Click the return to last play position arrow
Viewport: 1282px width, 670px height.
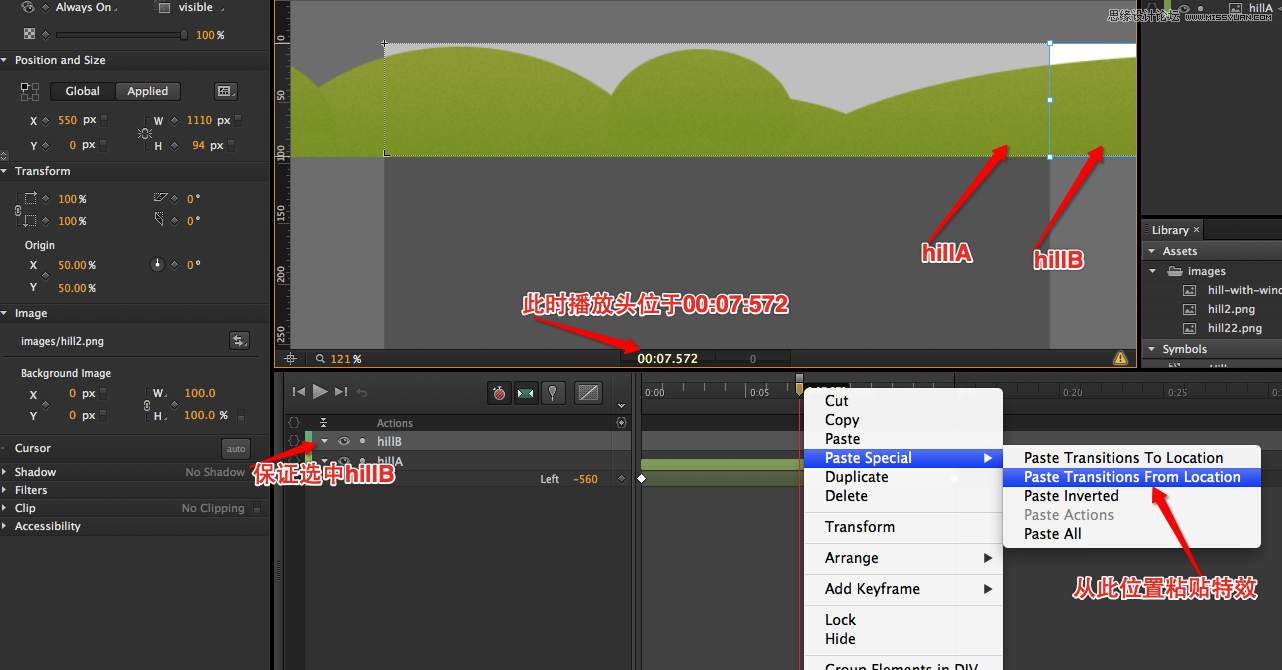point(362,392)
